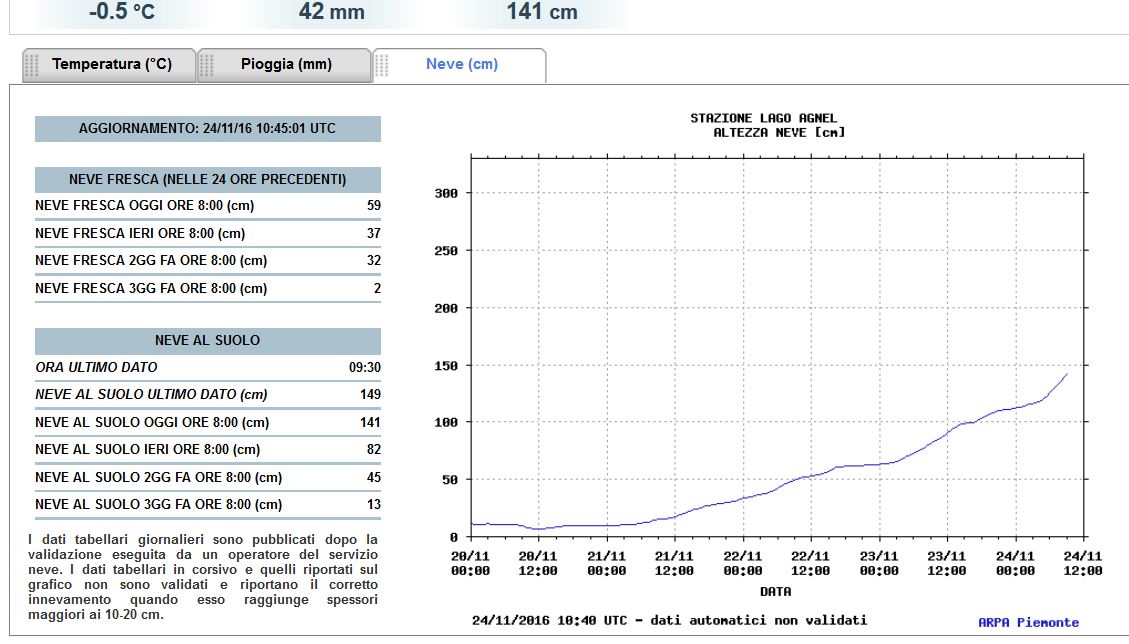The width and height of the screenshot is (1129, 644).
Task: Click the AGGIORNAMENTO 24/11/16 10:45:01 UTC header
Action: coord(207,129)
